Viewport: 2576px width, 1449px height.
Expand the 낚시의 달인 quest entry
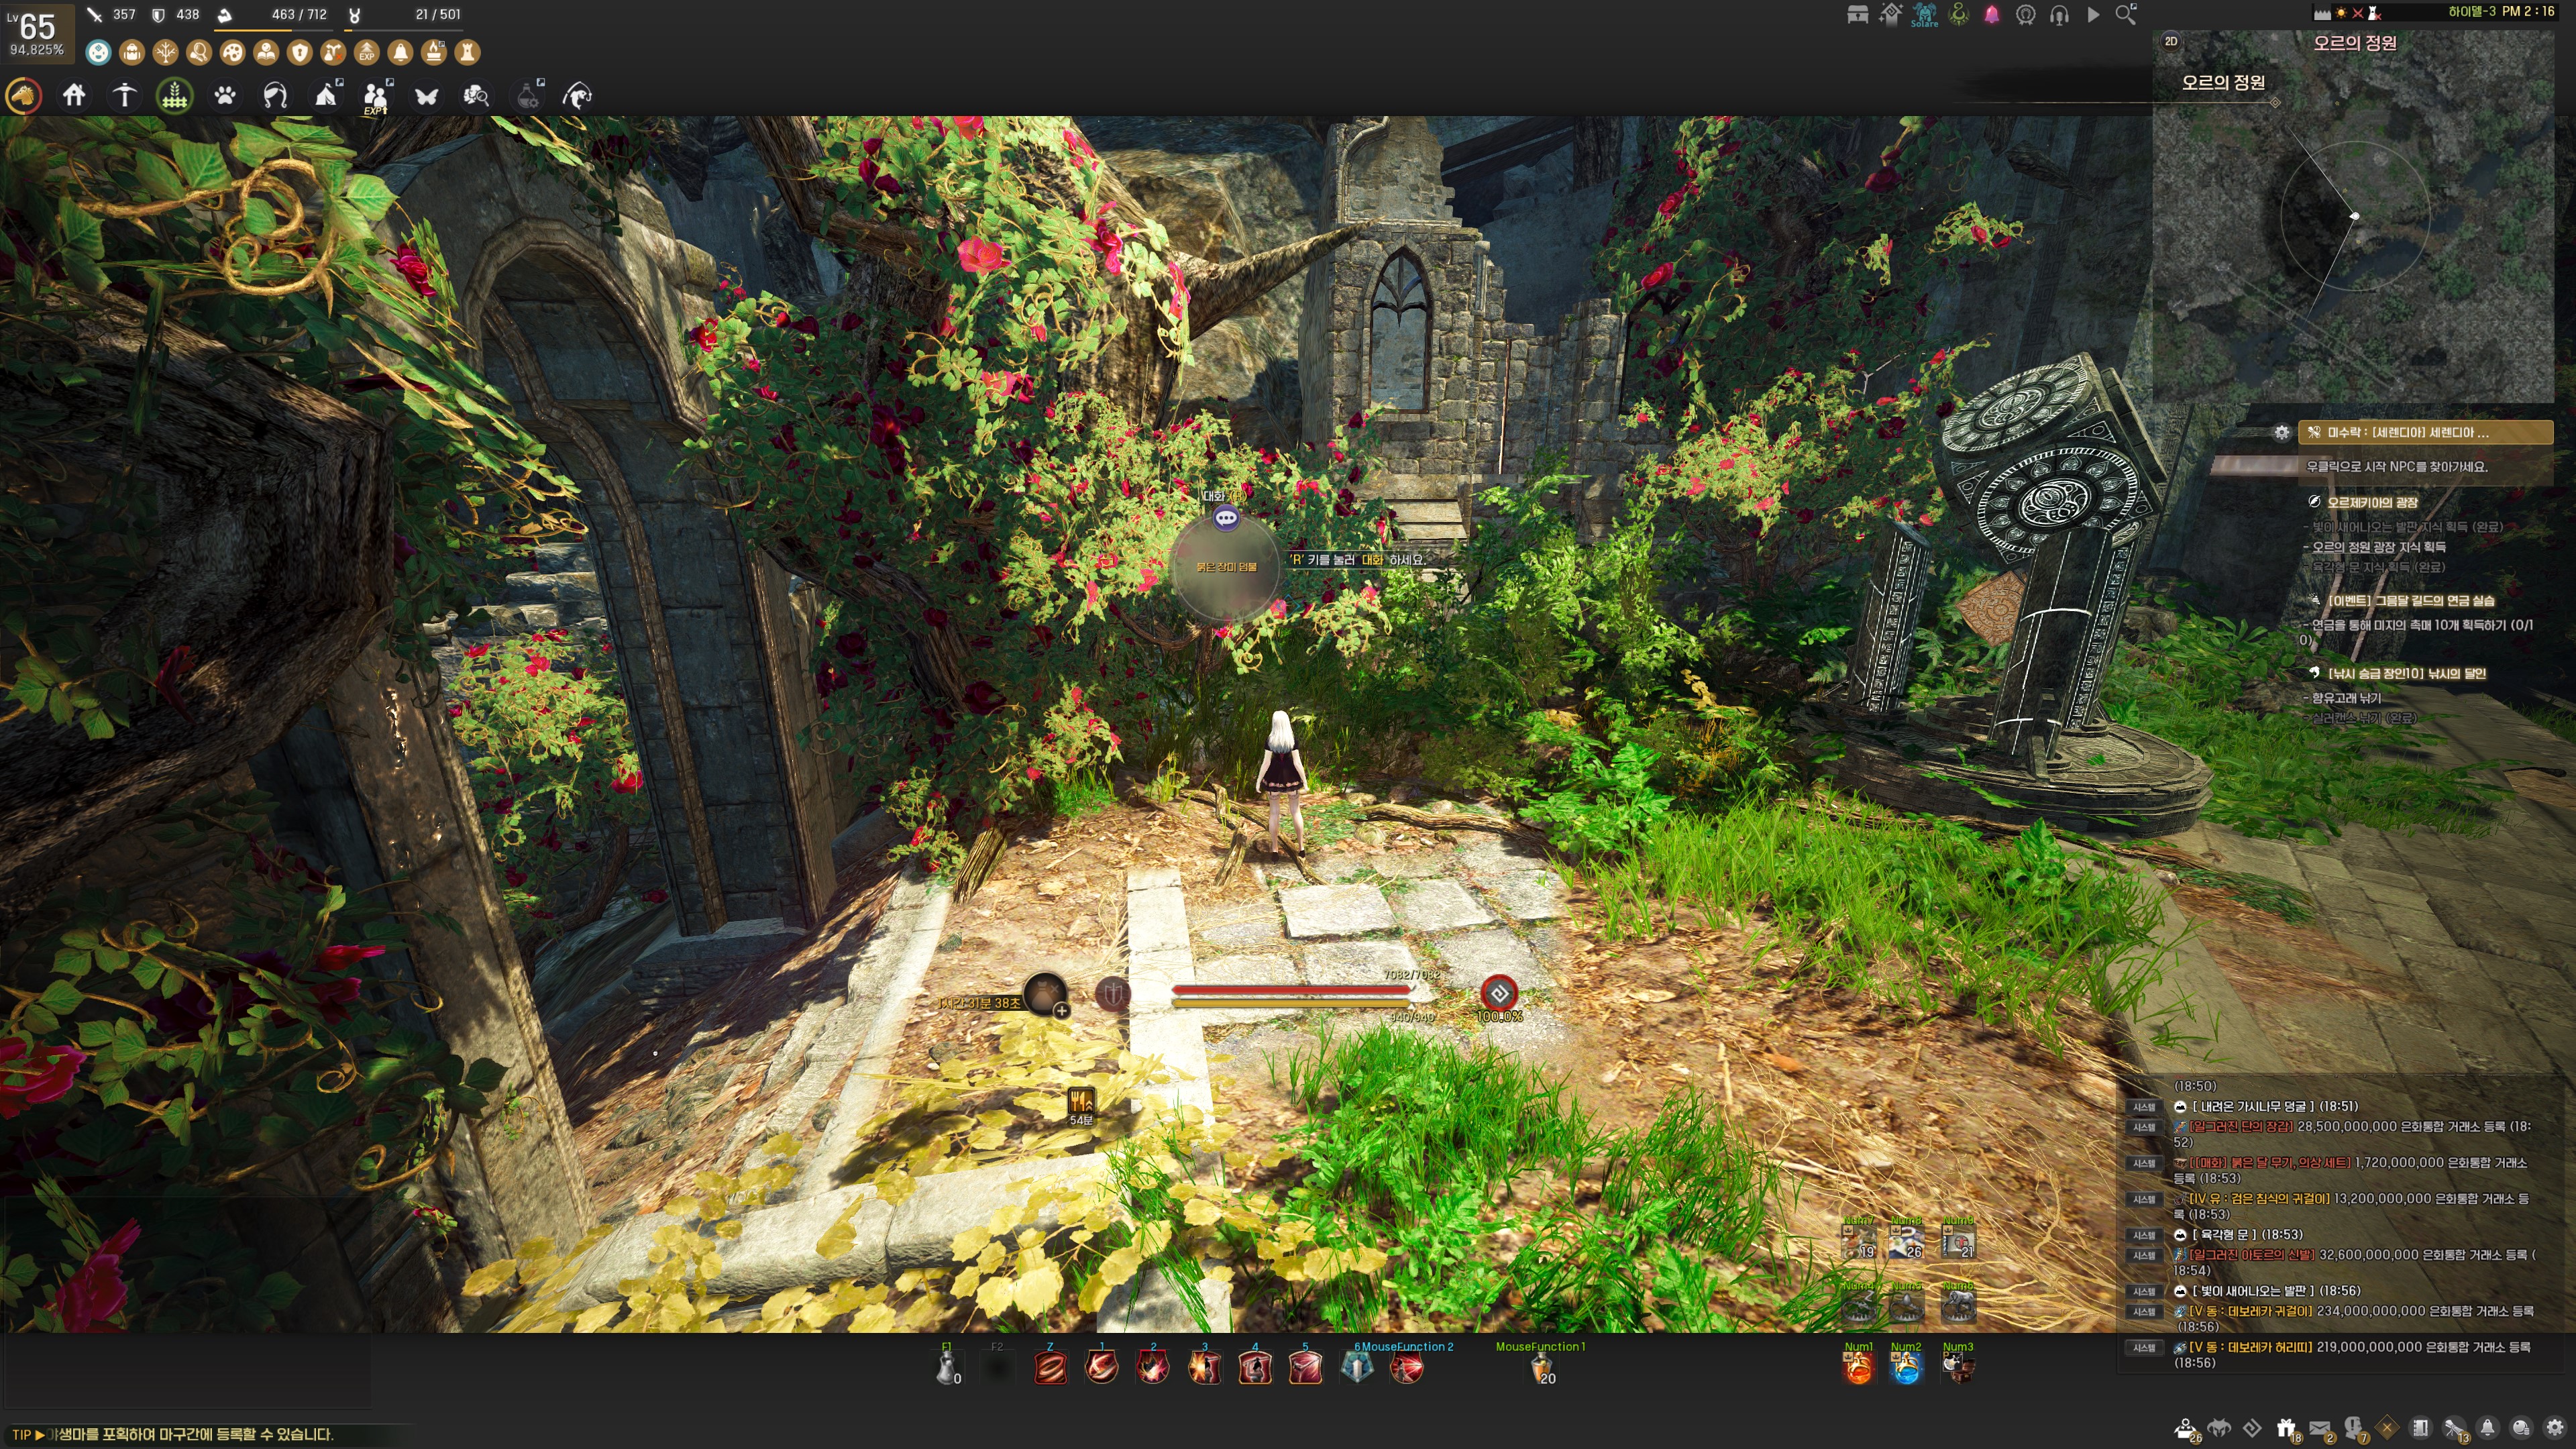click(x=2406, y=673)
